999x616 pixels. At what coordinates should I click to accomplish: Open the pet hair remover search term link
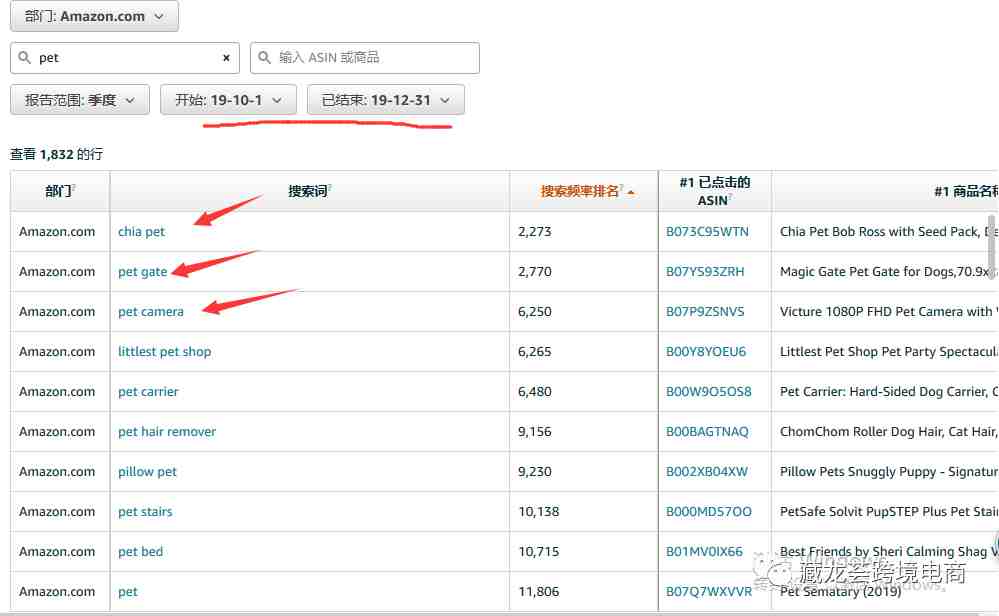[167, 432]
